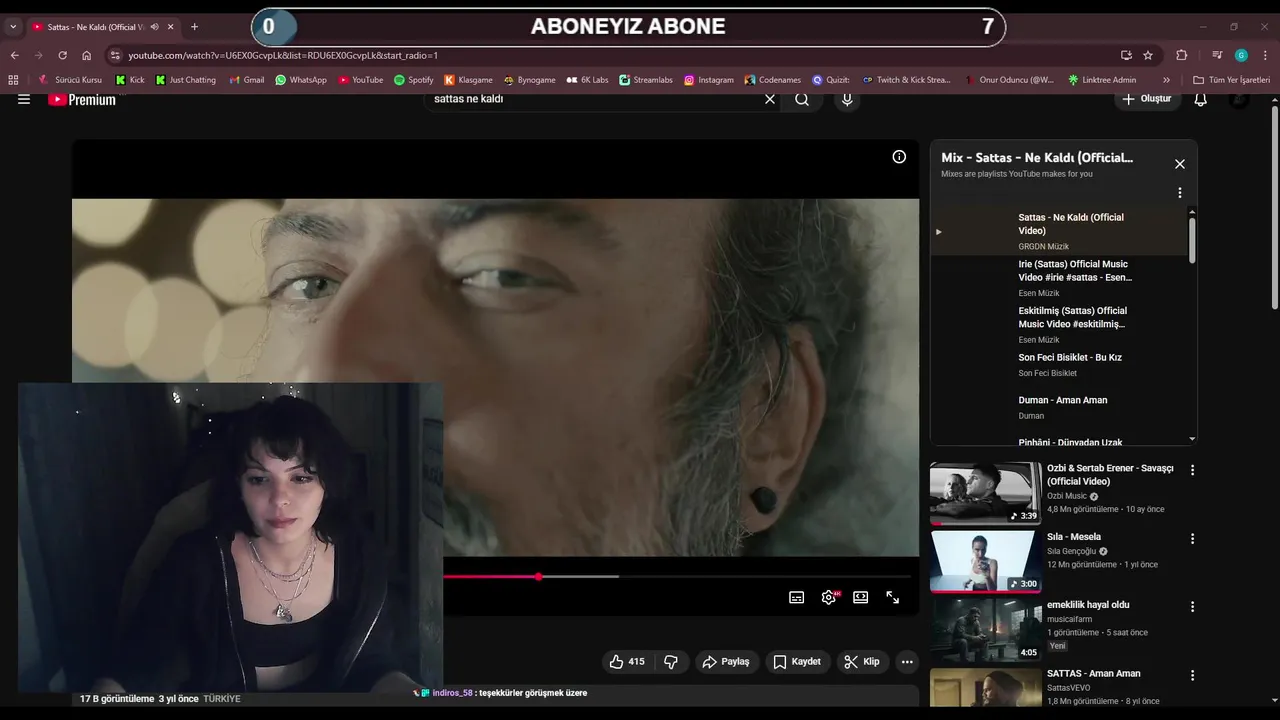1280x720 pixels.
Task: Expand hidden bookmarks chevron
Action: (1166, 80)
